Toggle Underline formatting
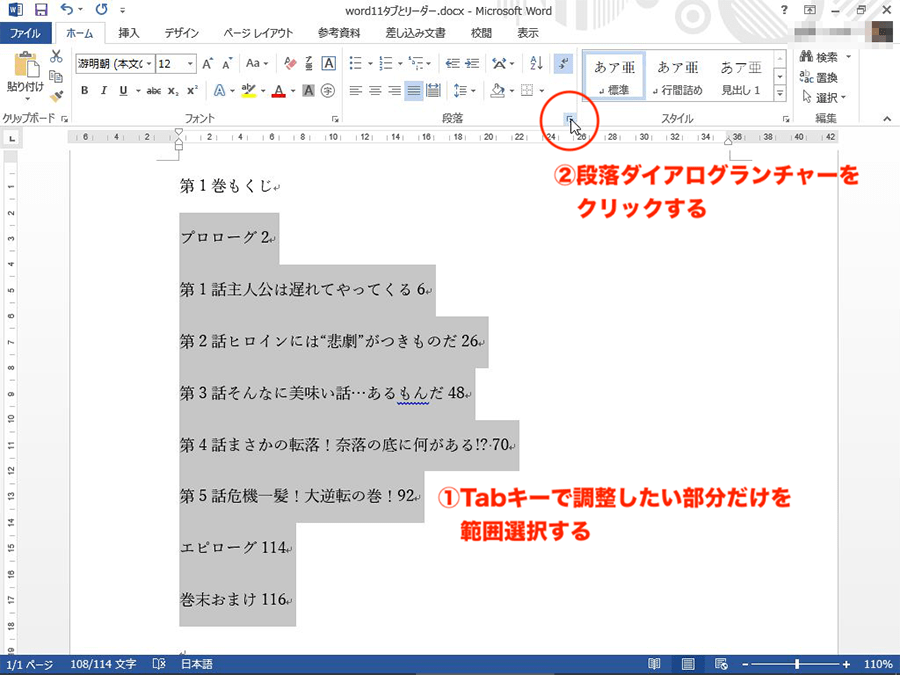Screen dimensions: 900x675 pos(123,91)
